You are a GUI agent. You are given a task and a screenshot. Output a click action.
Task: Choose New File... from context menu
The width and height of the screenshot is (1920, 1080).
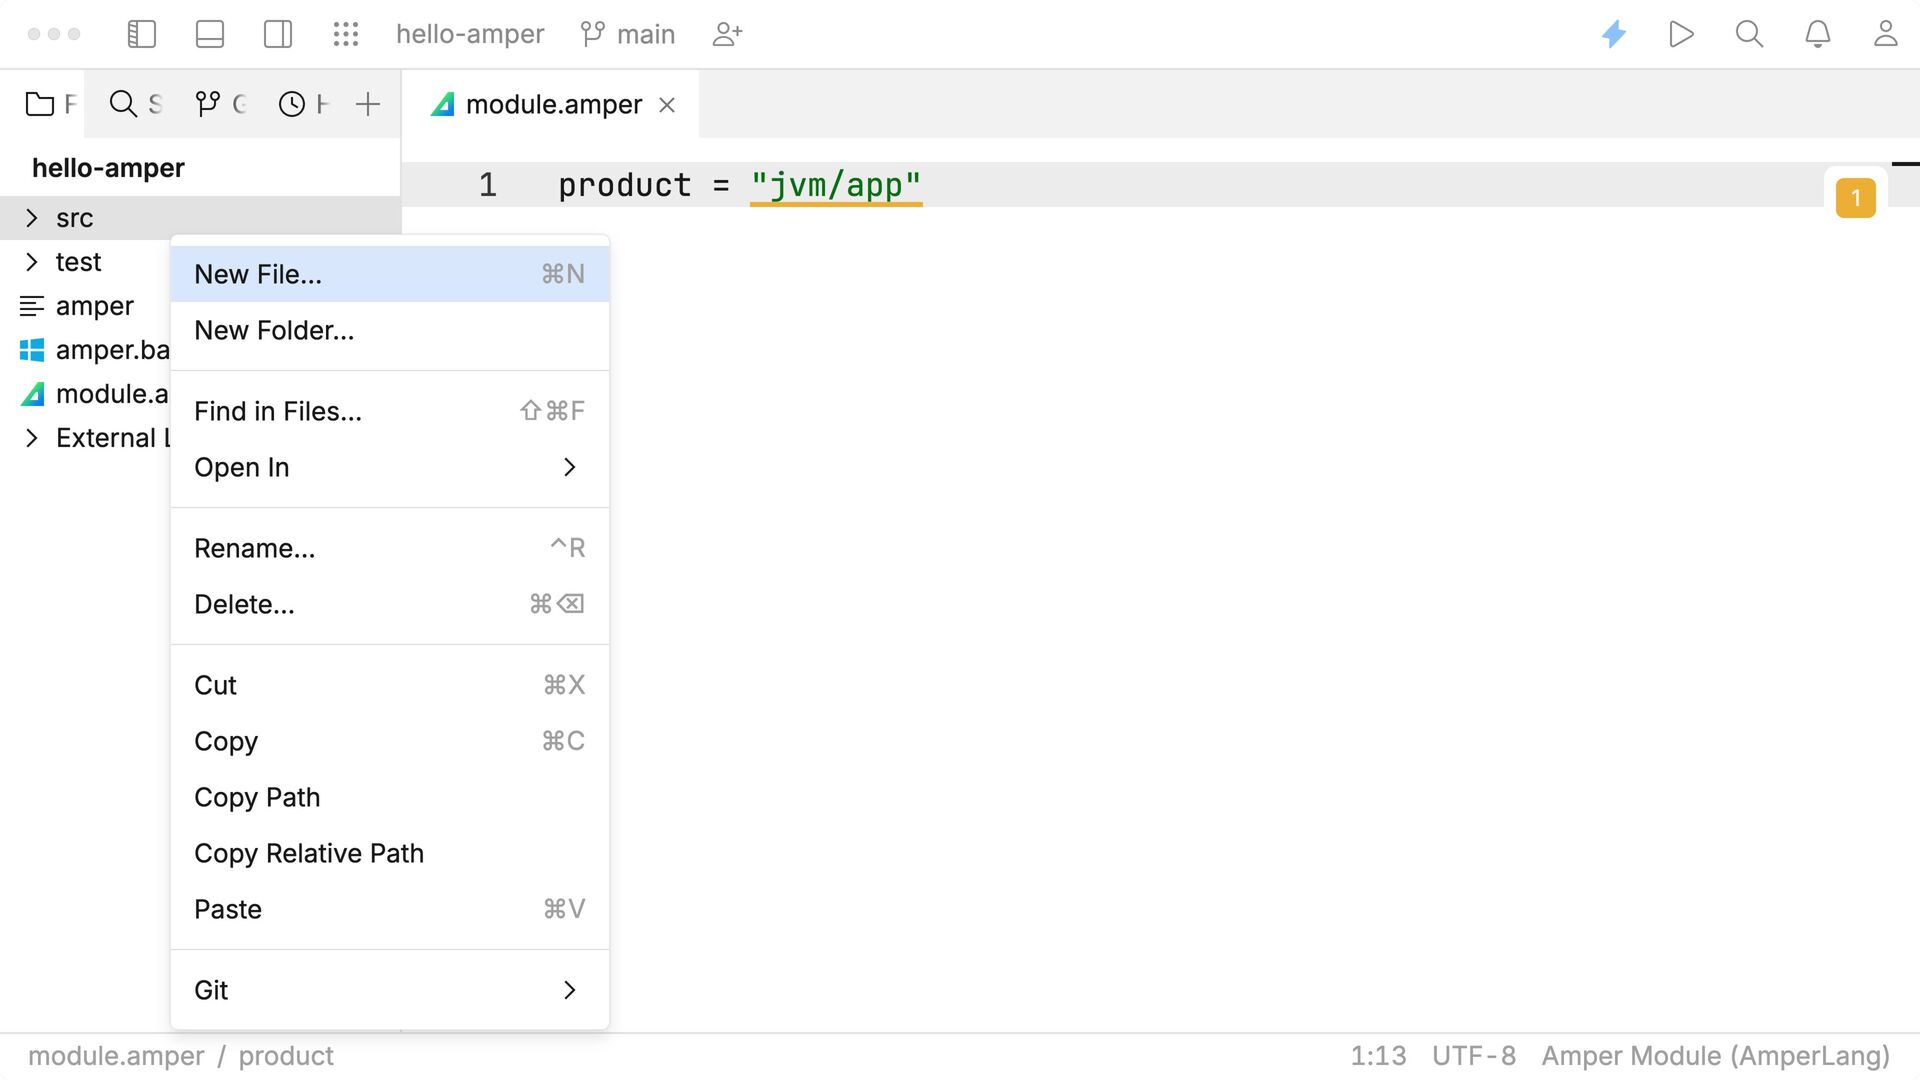click(x=390, y=274)
